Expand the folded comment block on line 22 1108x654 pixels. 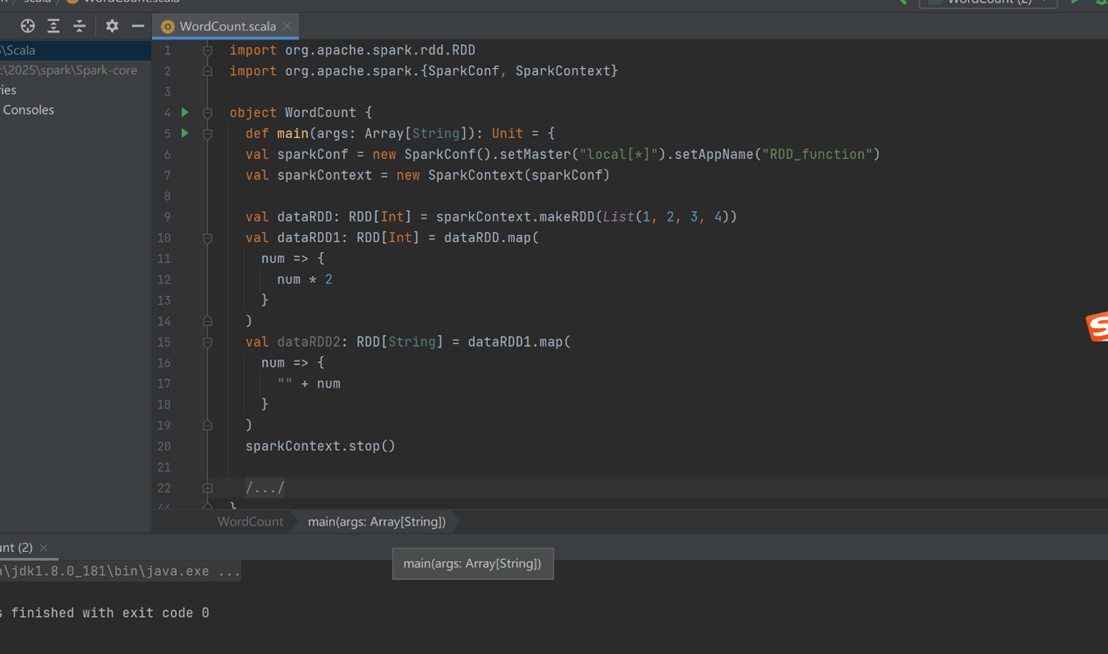point(208,488)
